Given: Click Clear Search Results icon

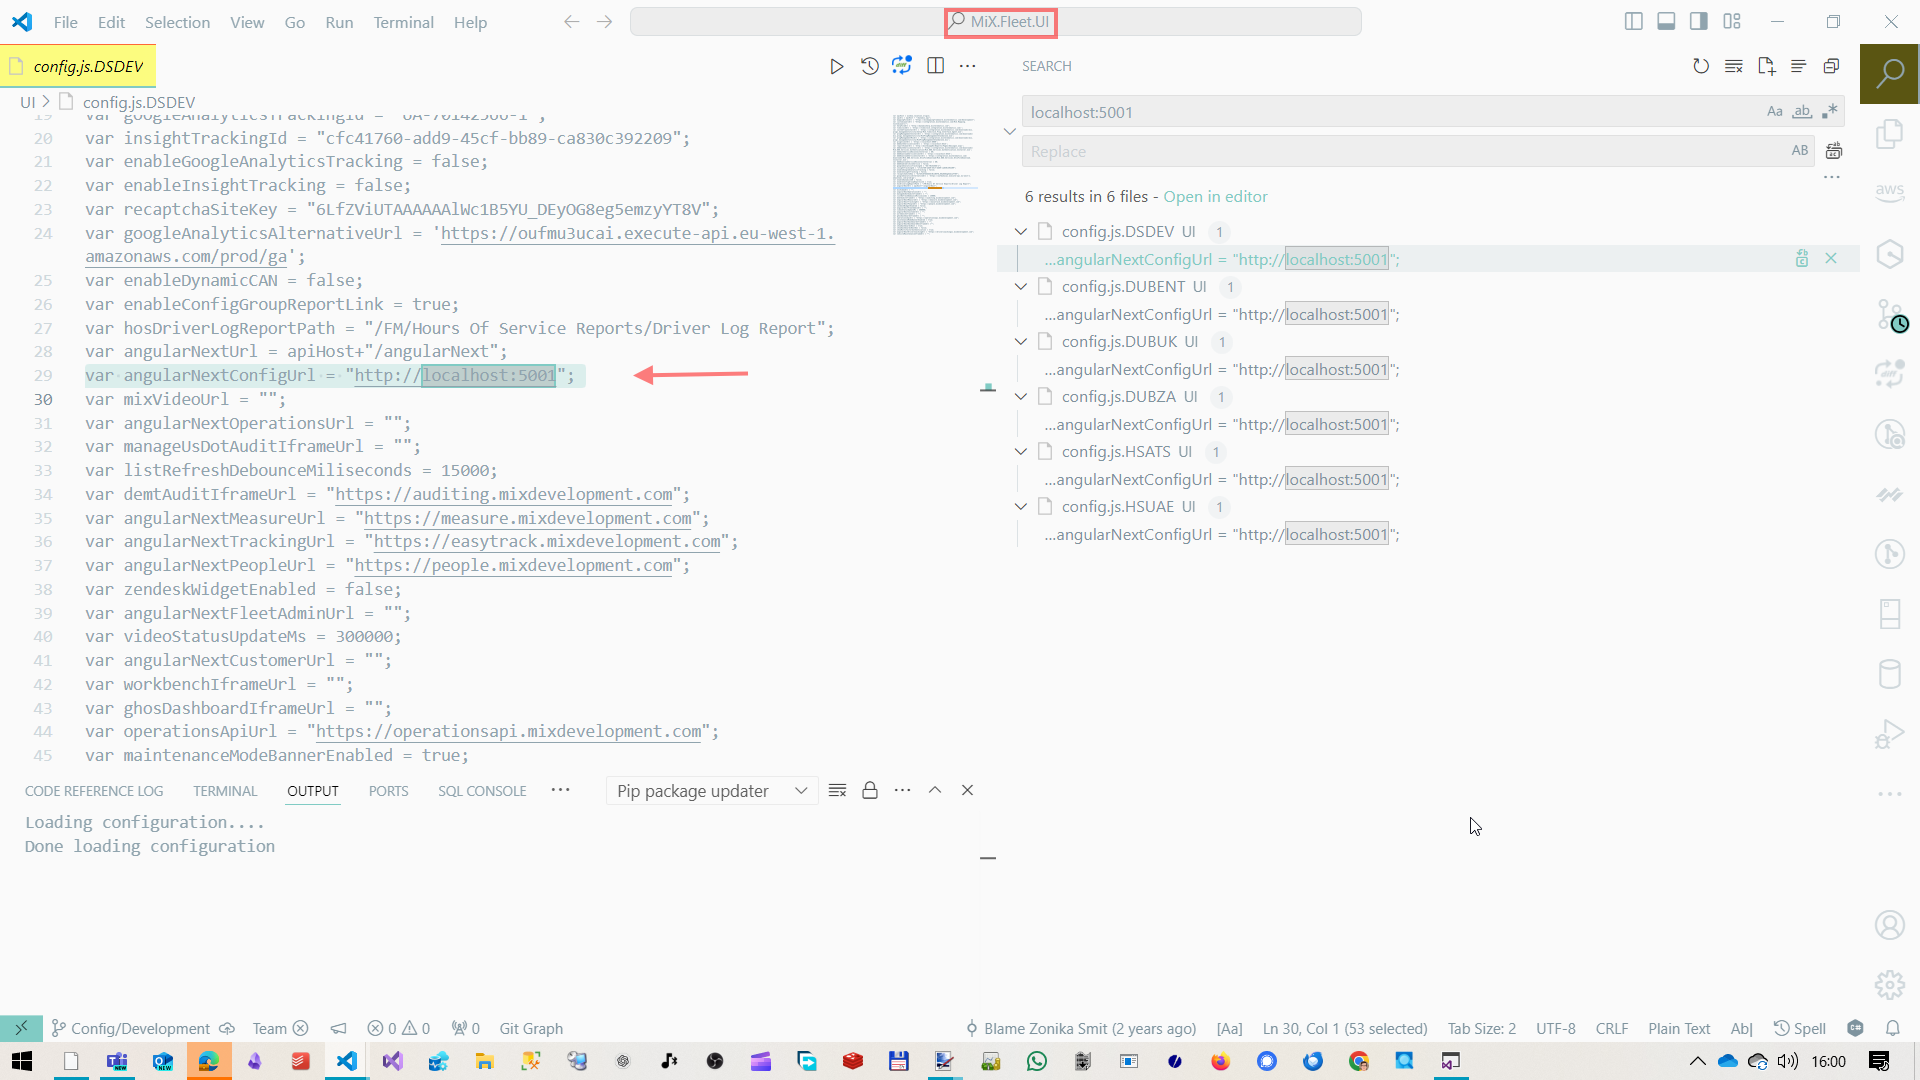Looking at the screenshot, I should 1734,66.
